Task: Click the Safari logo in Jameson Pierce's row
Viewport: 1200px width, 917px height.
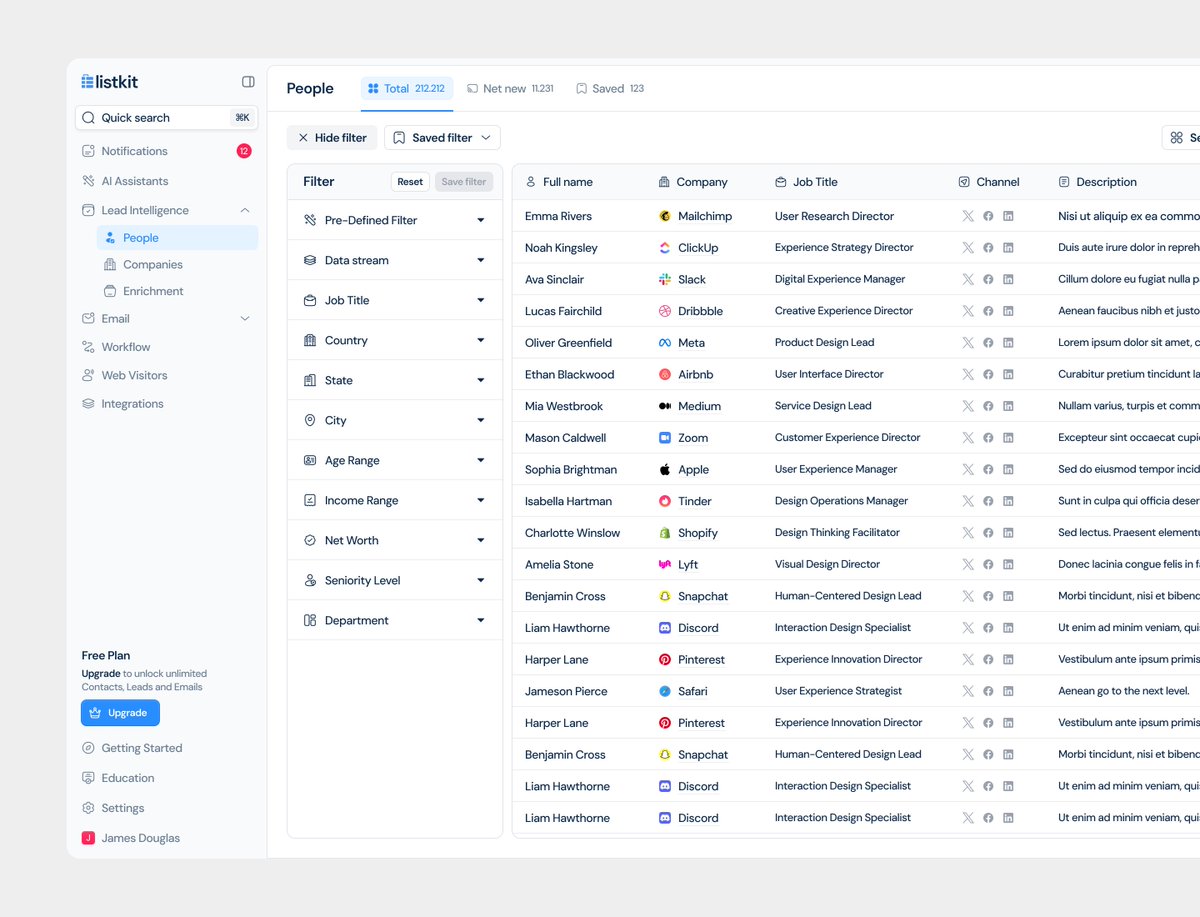Action: click(x=665, y=691)
